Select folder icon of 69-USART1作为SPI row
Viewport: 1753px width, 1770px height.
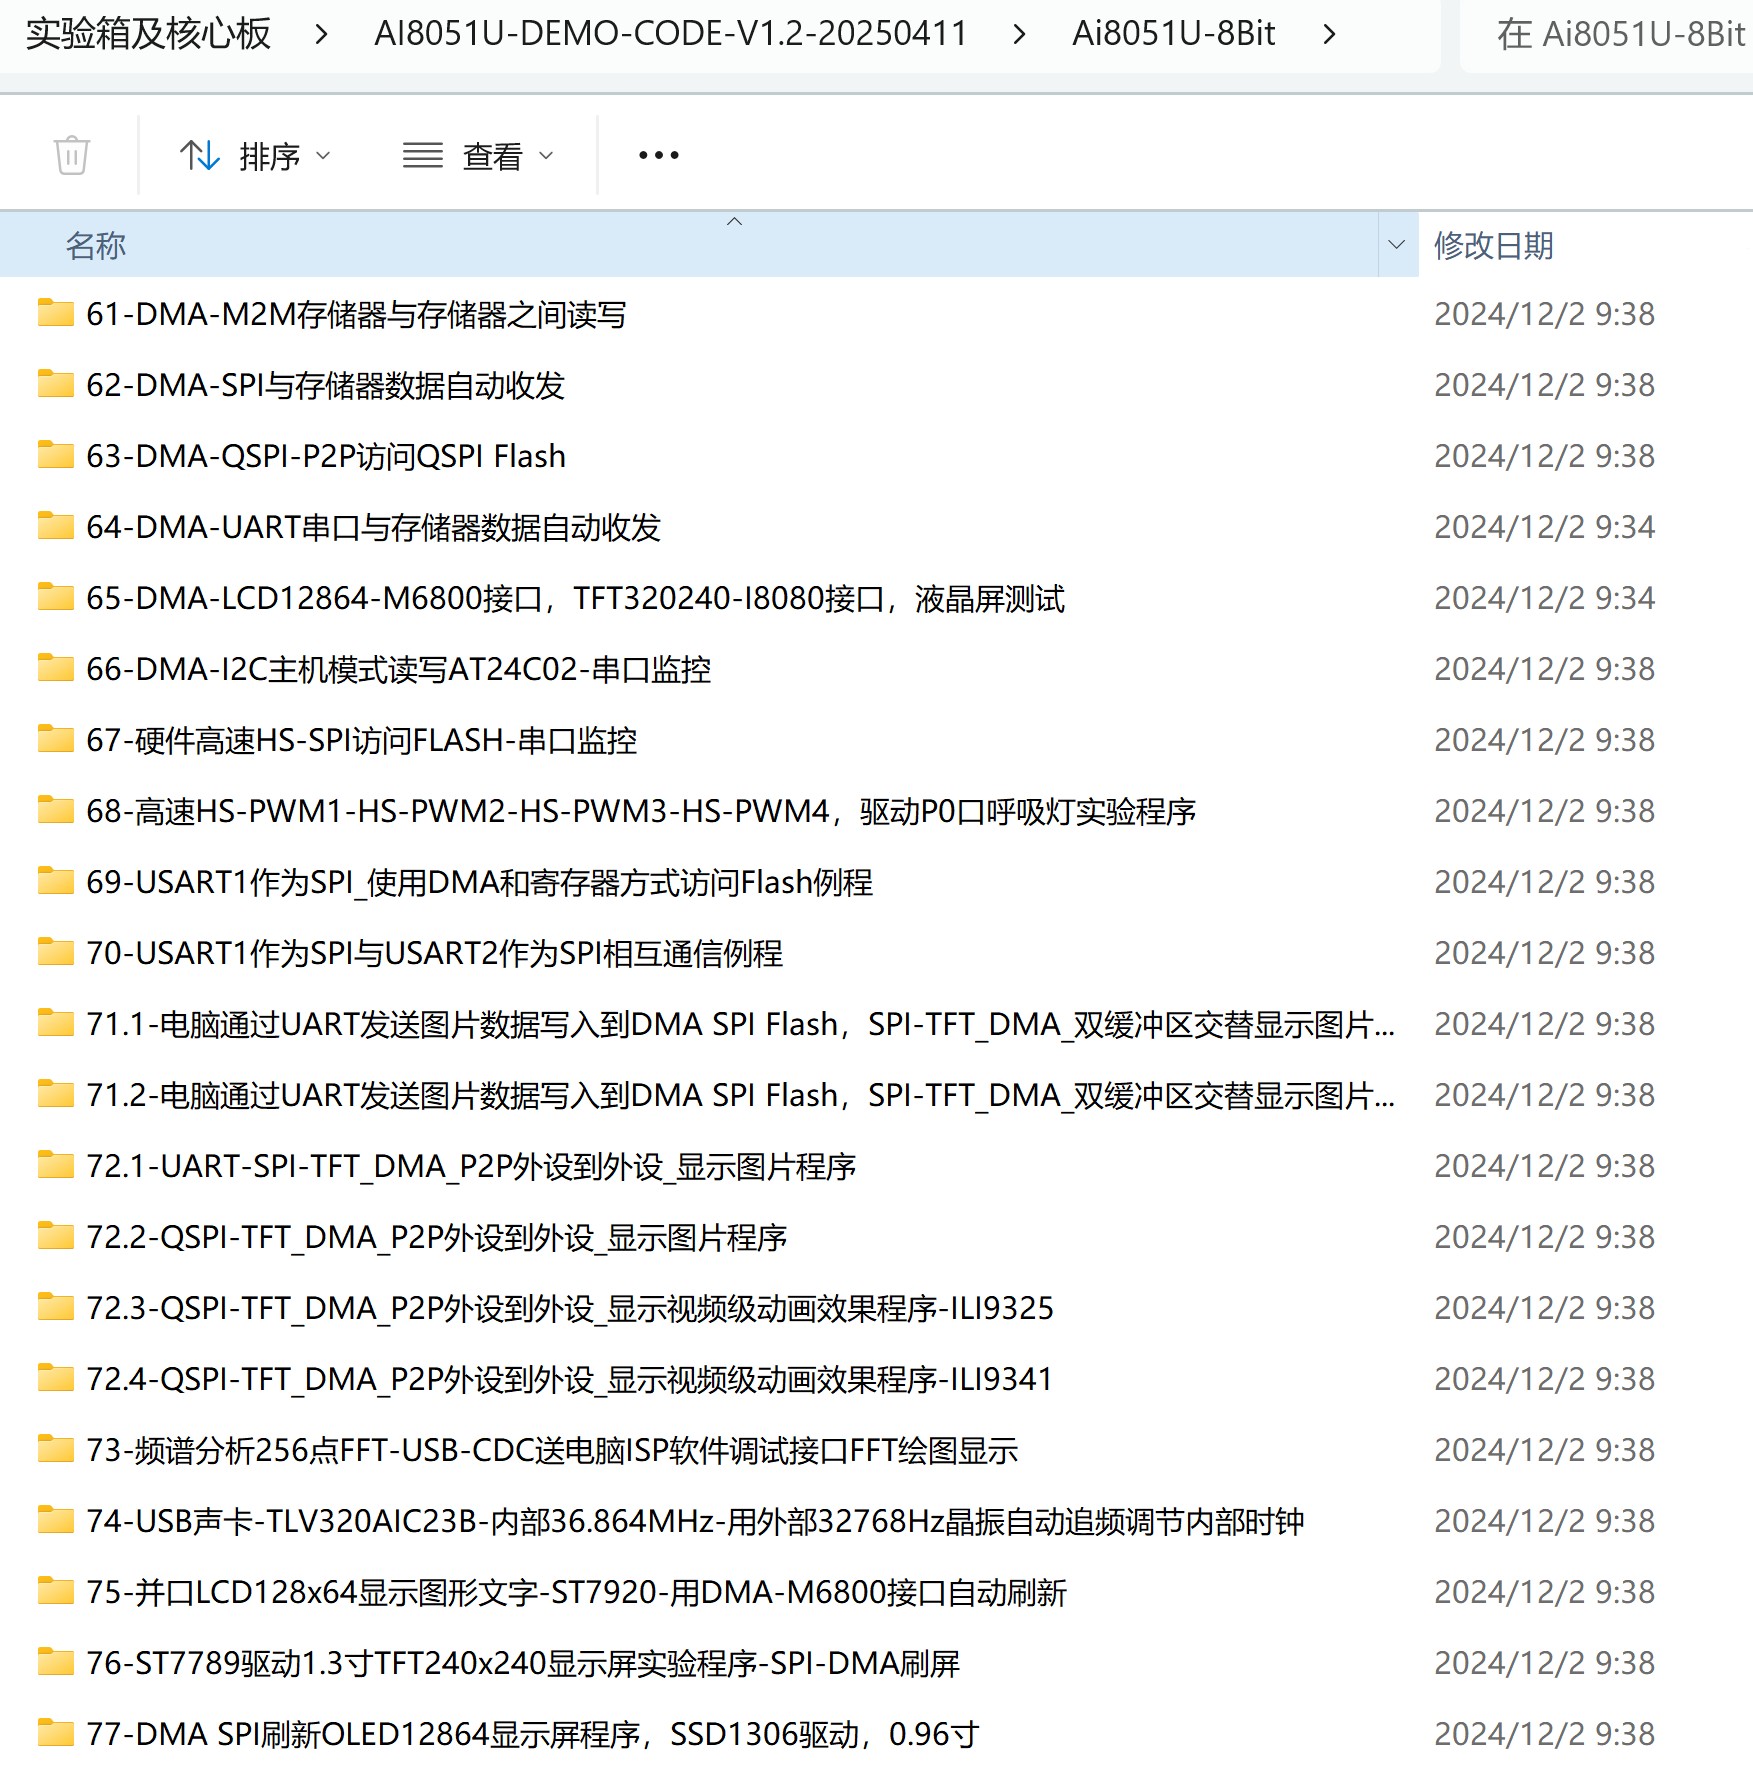56,881
